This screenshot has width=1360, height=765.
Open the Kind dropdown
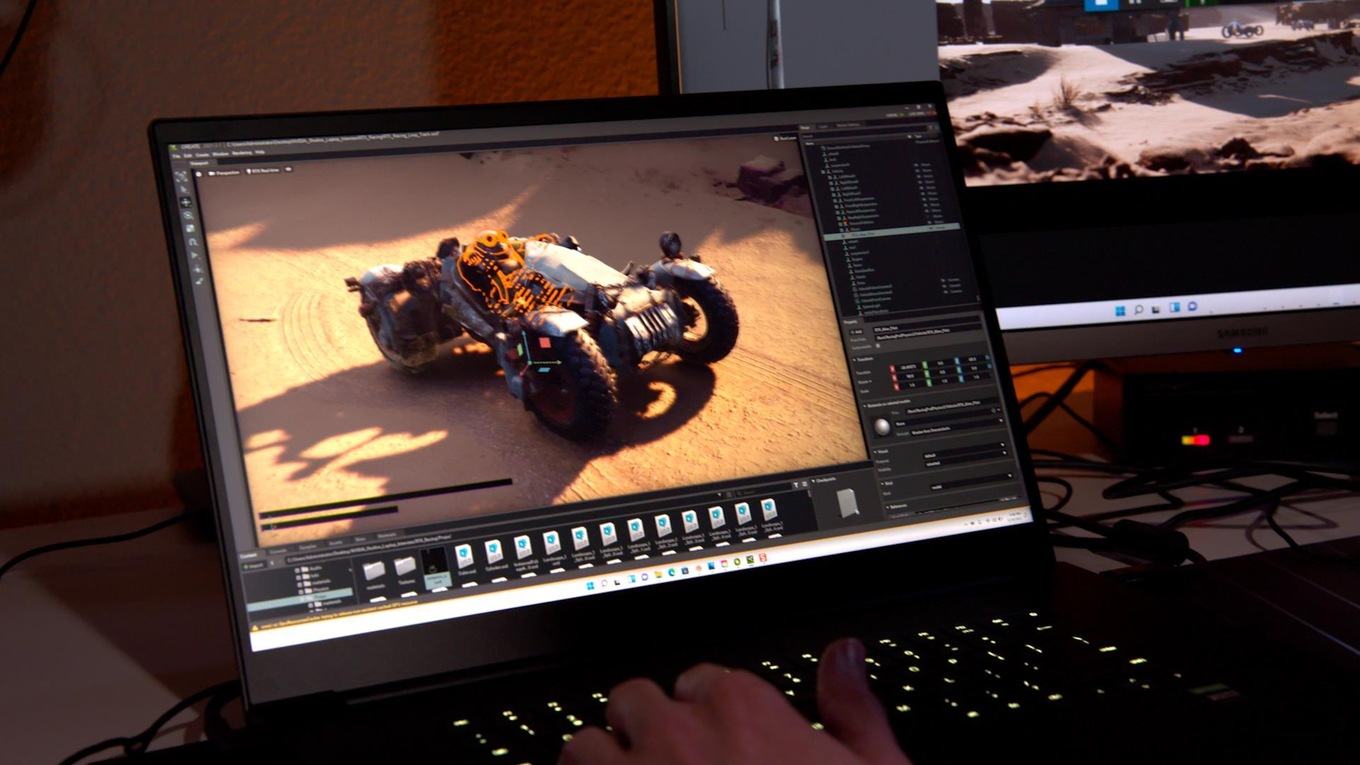(x=971, y=482)
